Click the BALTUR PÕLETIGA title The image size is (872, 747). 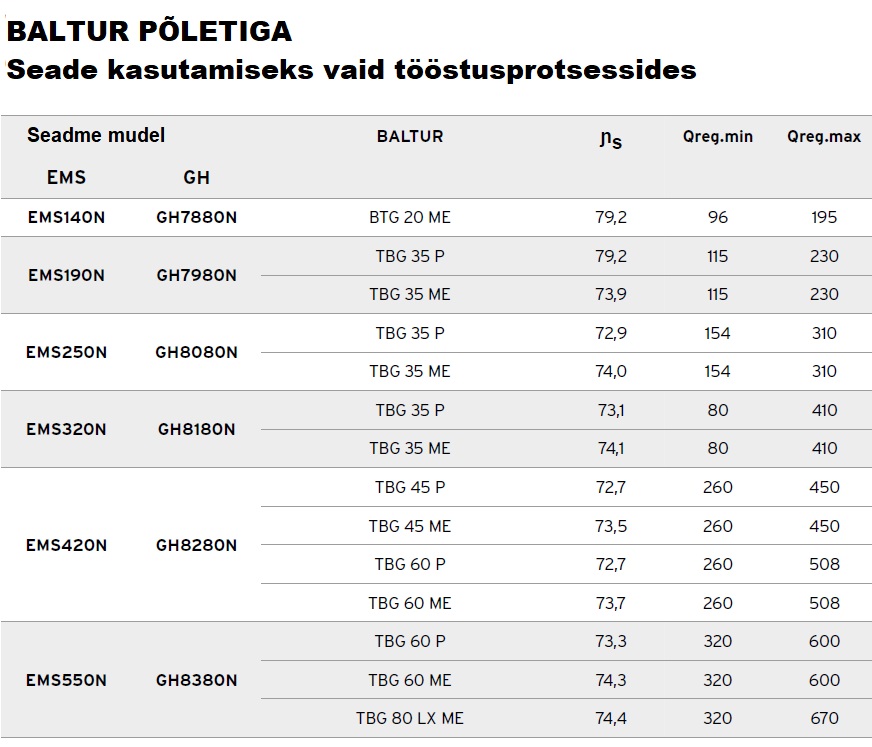149,31
